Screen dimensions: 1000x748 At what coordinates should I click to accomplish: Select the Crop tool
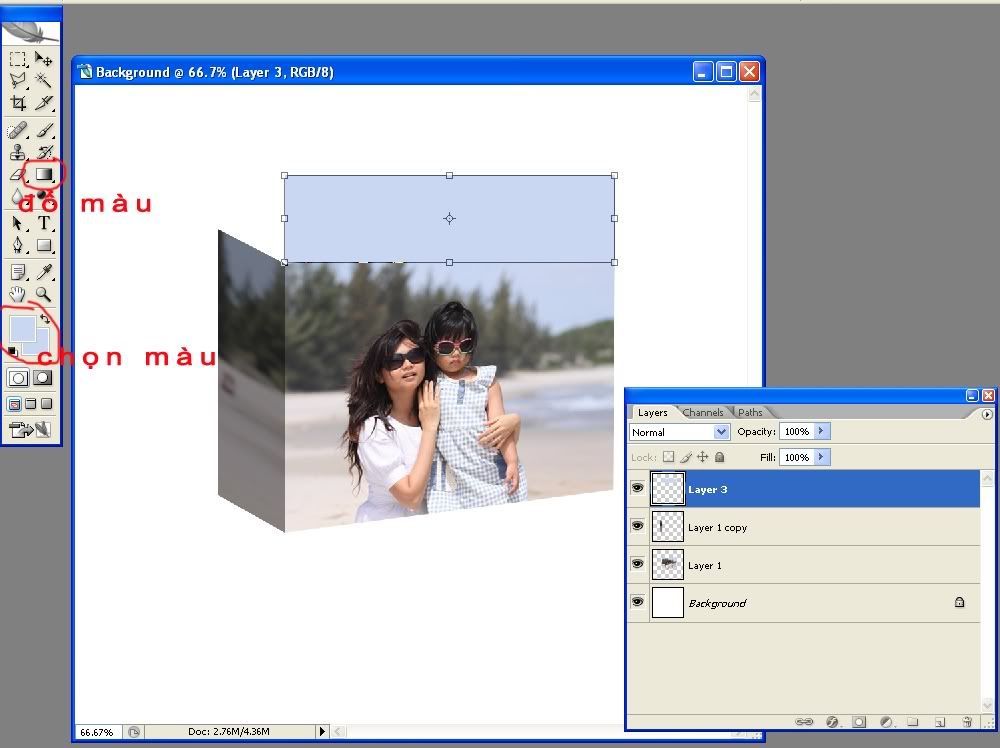click(x=18, y=103)
